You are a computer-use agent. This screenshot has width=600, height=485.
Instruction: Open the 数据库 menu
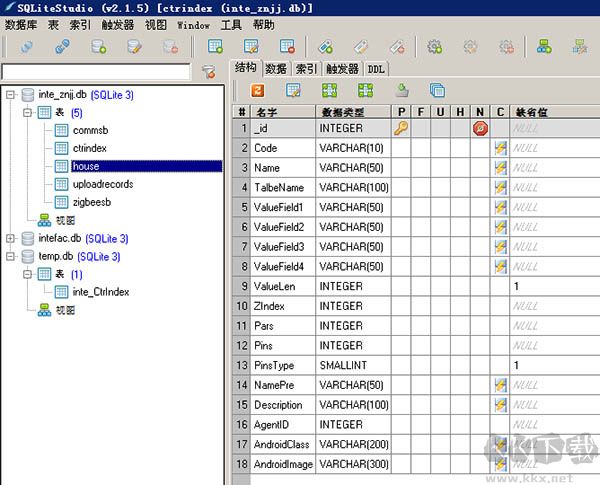[20, 23]
